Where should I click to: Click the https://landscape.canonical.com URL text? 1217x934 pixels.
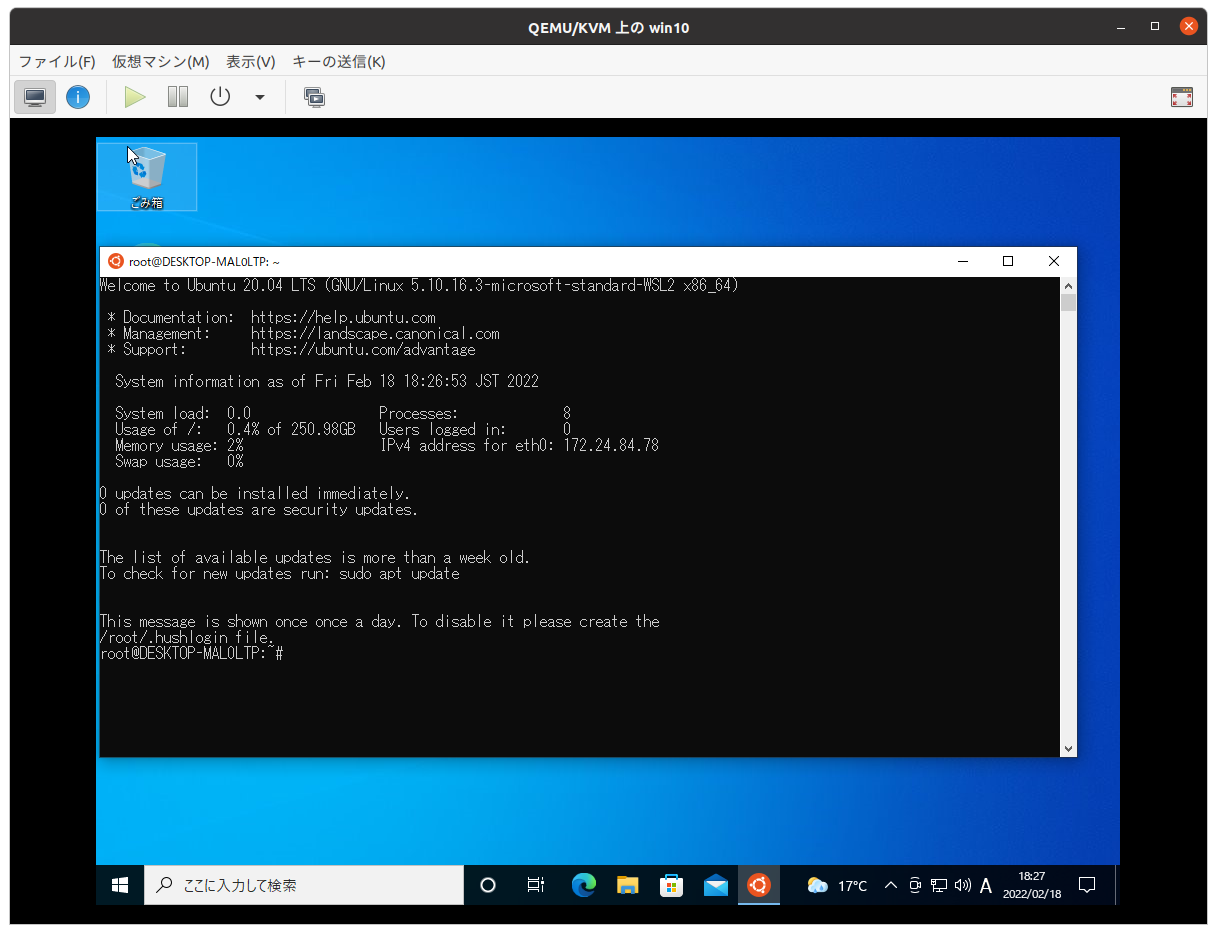[x=375, y=334]
